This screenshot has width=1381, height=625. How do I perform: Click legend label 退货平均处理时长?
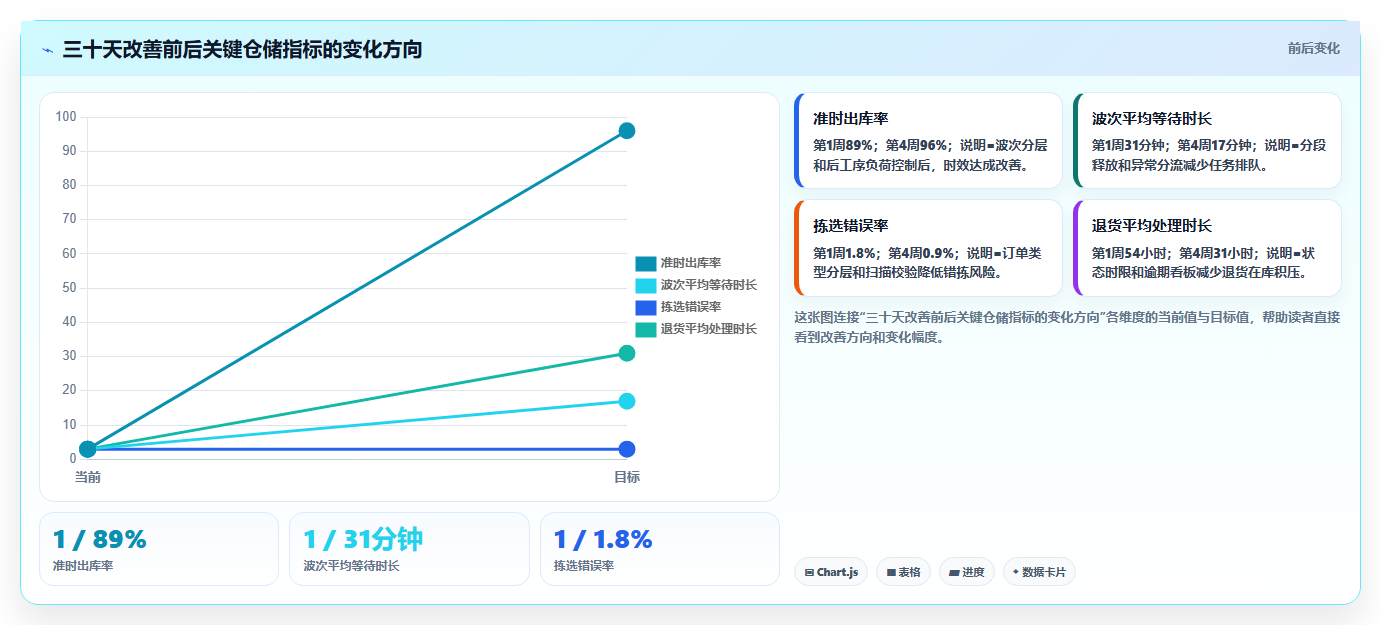709,329
